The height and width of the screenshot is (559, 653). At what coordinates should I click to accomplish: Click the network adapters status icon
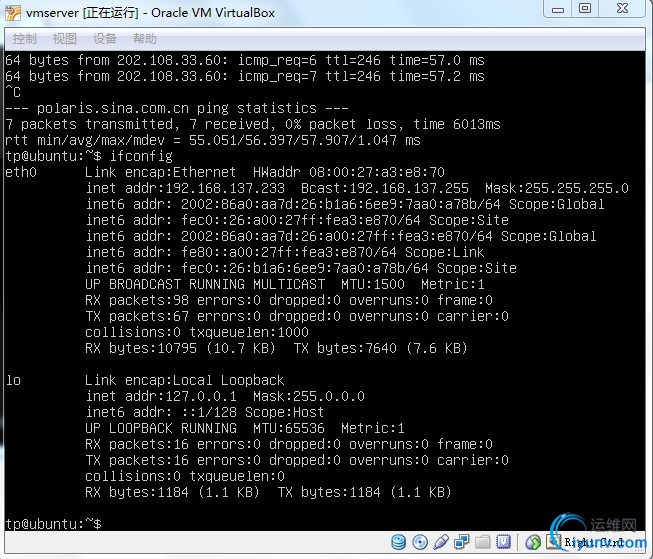(461, 542)
